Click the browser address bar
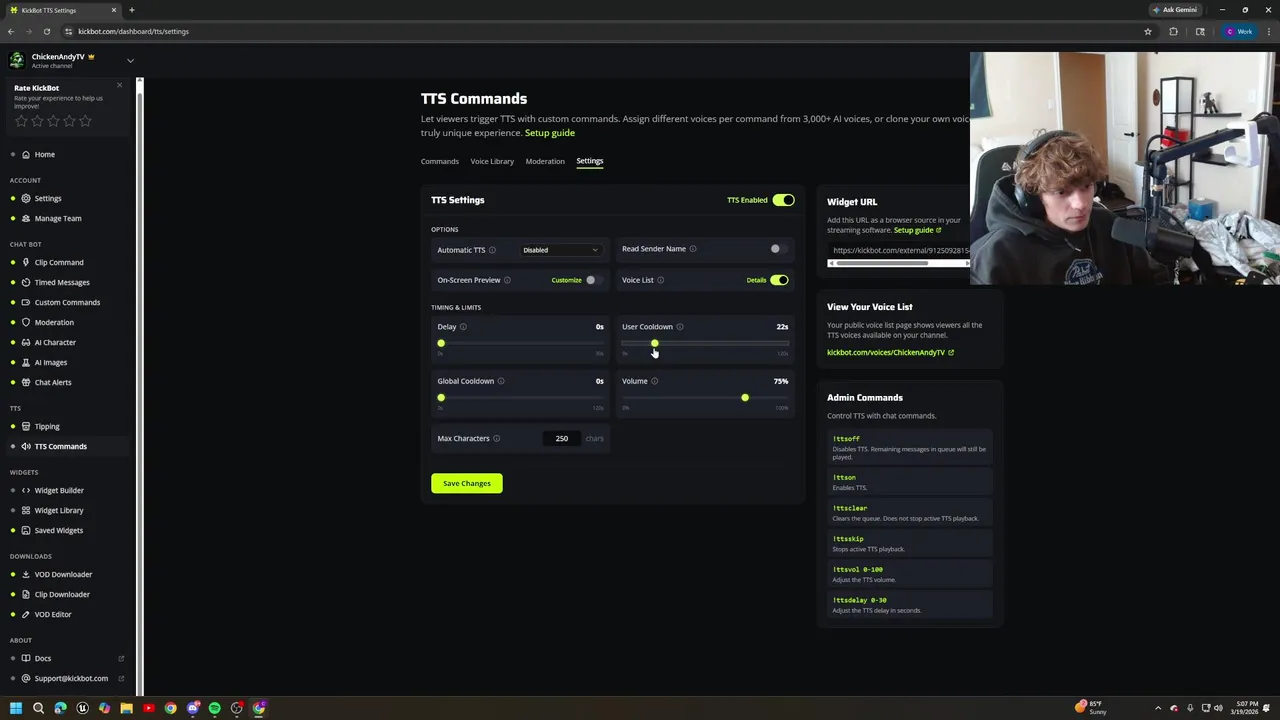 click(x=600, y=31)
